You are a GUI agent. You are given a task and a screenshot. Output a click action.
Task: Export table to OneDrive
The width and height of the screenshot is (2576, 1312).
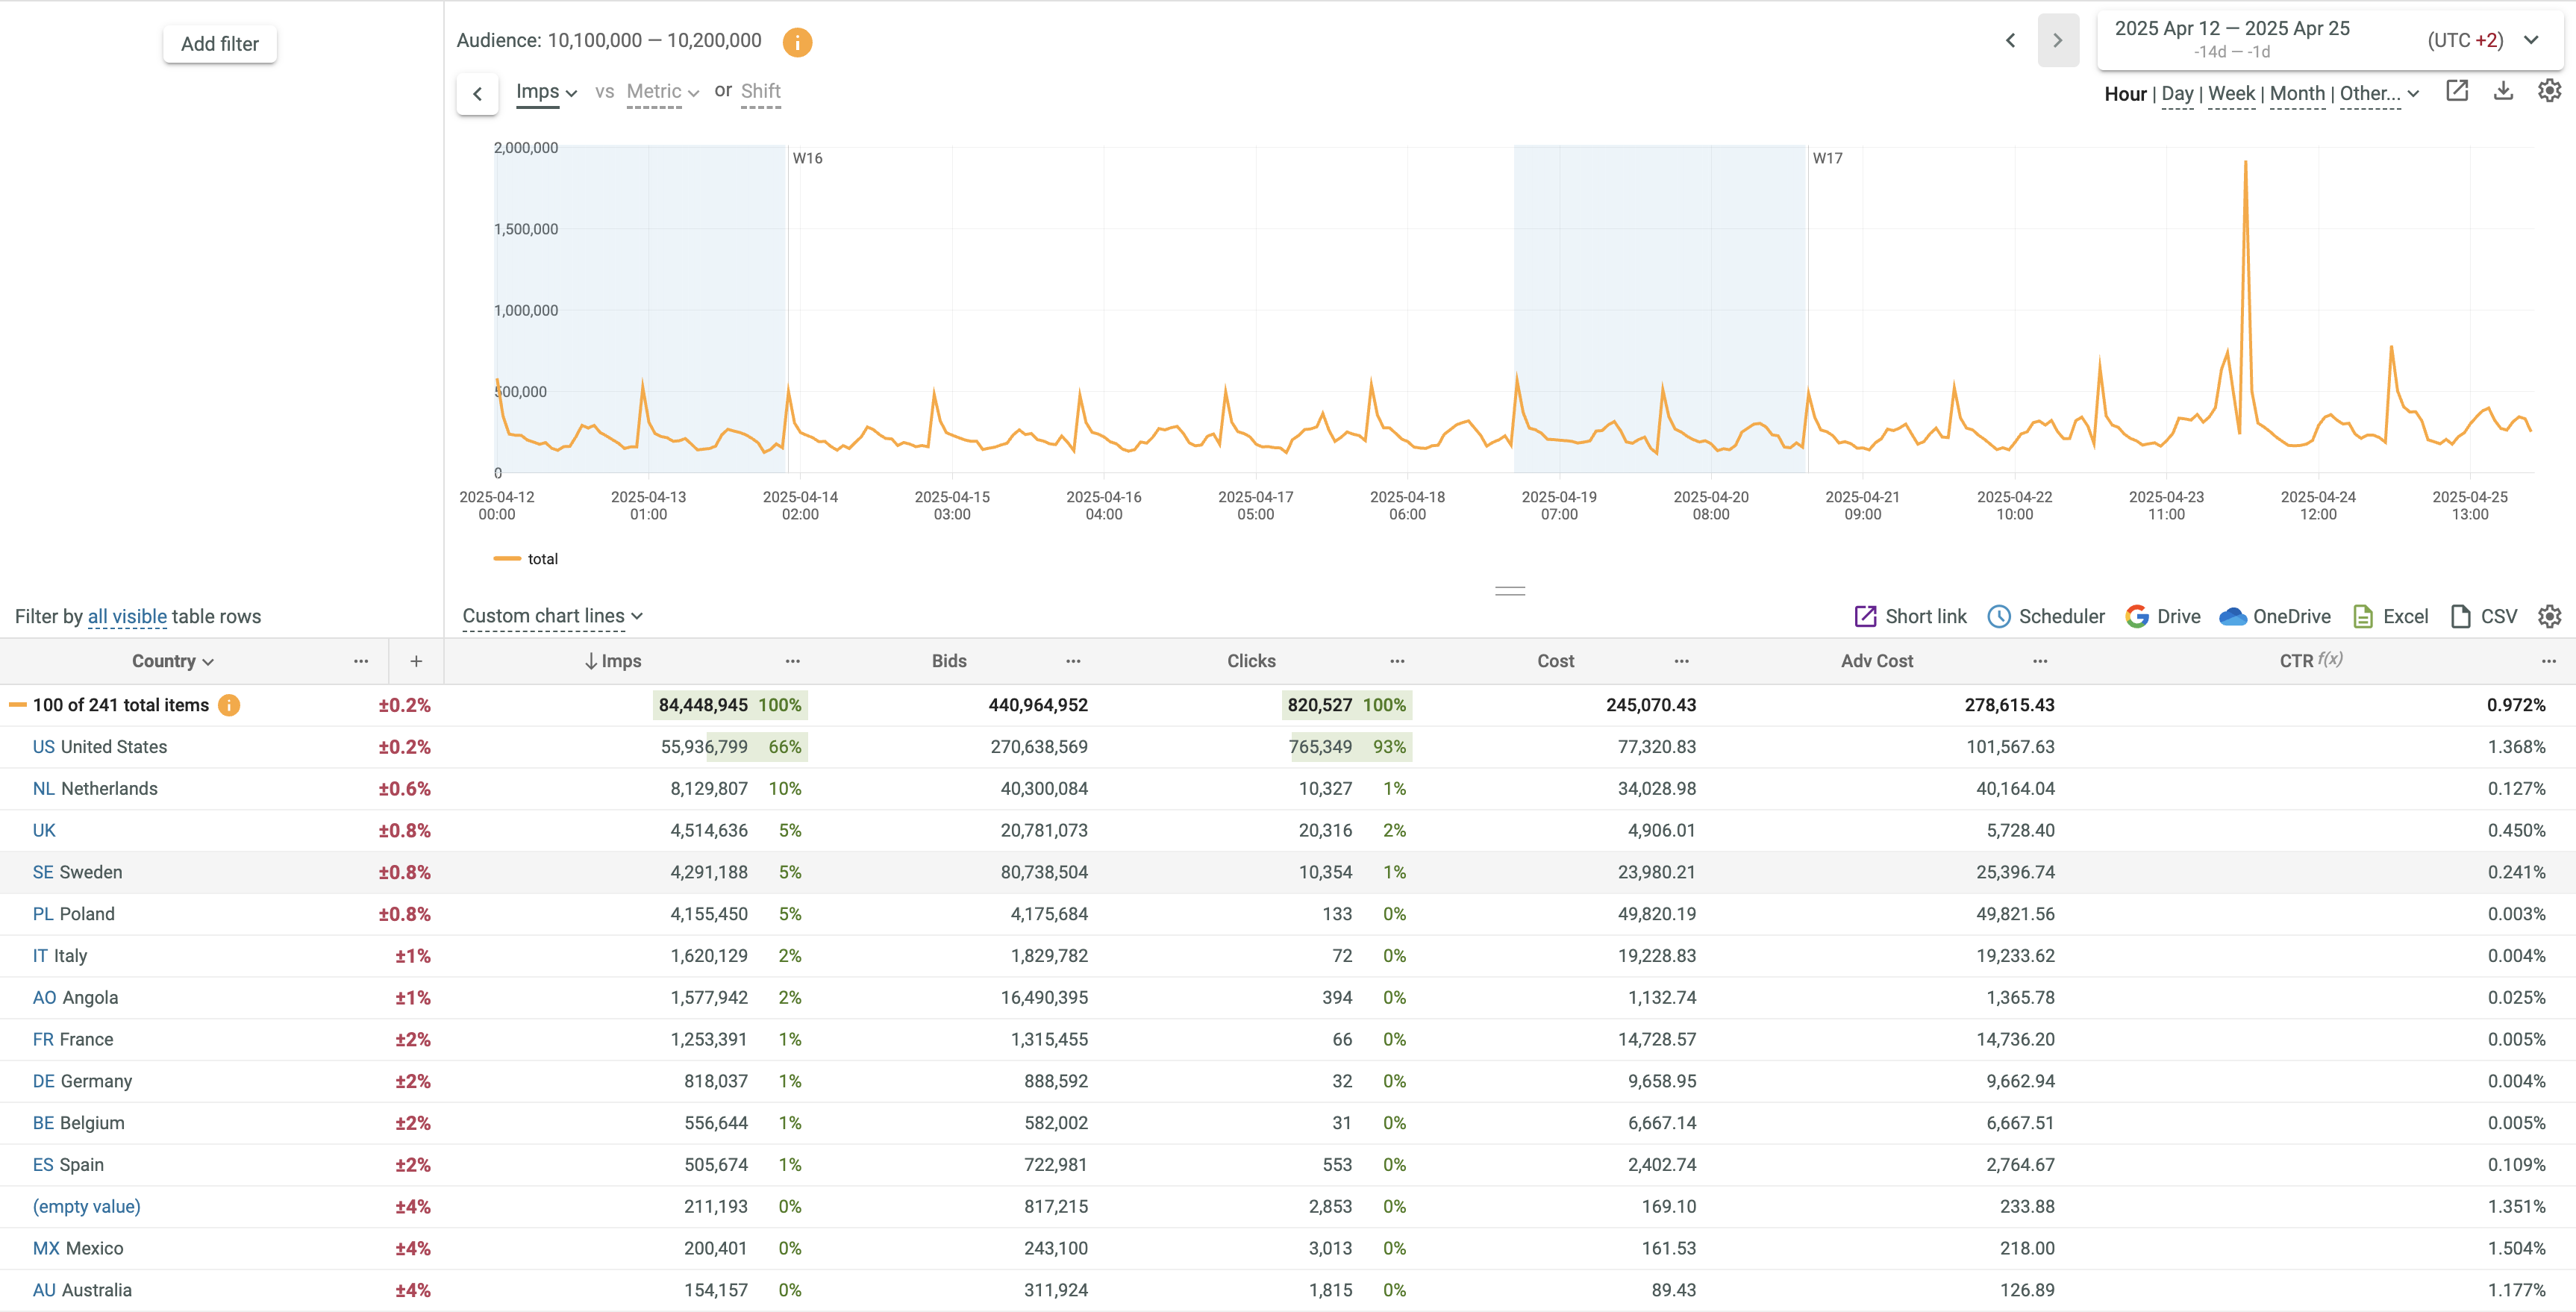(x=2275, y=616)
